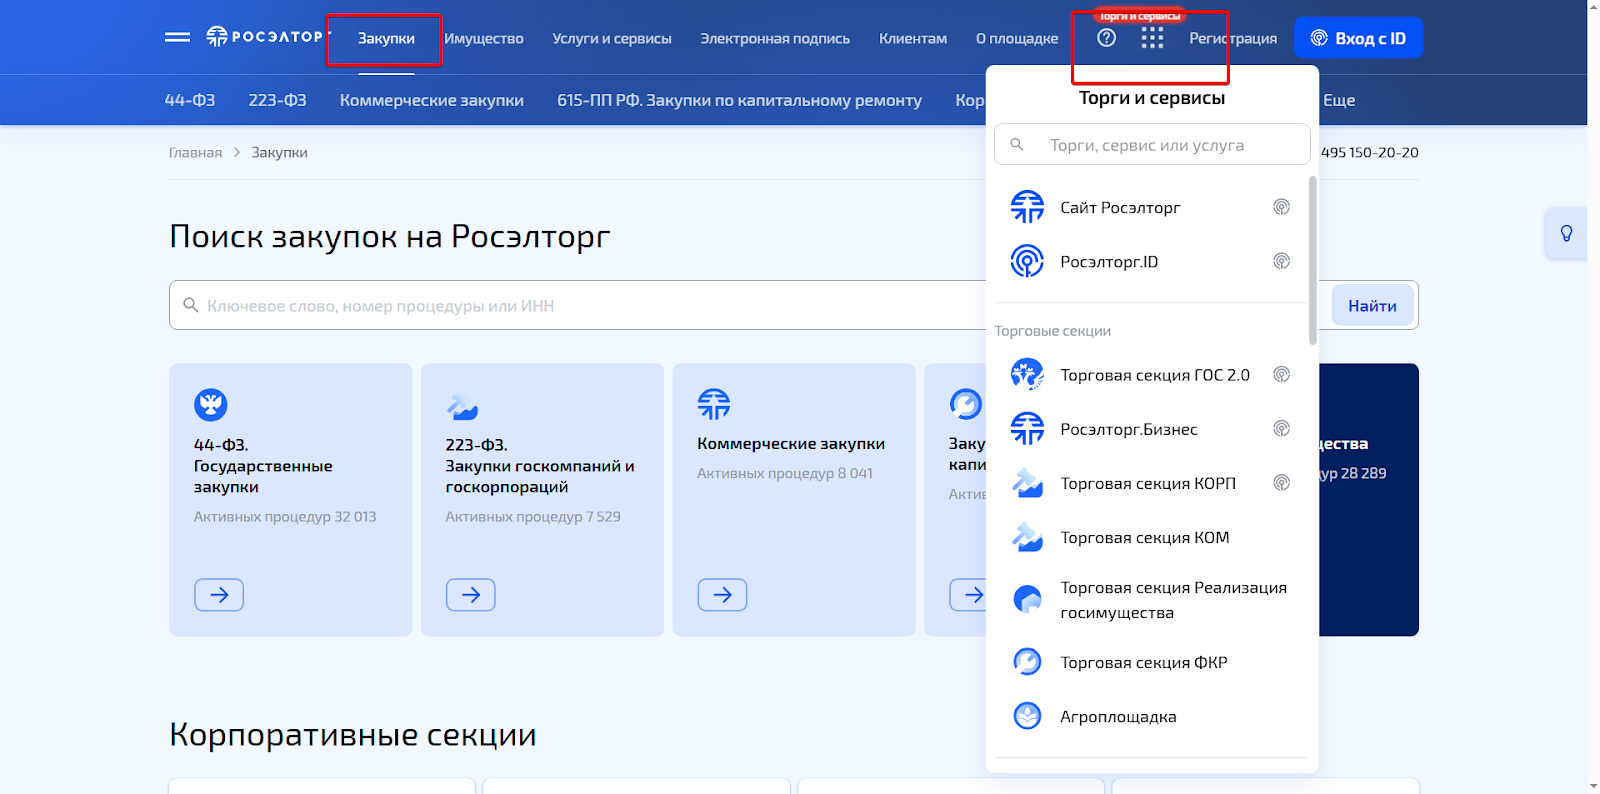1600x794 pixels.
Task: Open the Имущество menu item
Action: click(x=484, y=38)
